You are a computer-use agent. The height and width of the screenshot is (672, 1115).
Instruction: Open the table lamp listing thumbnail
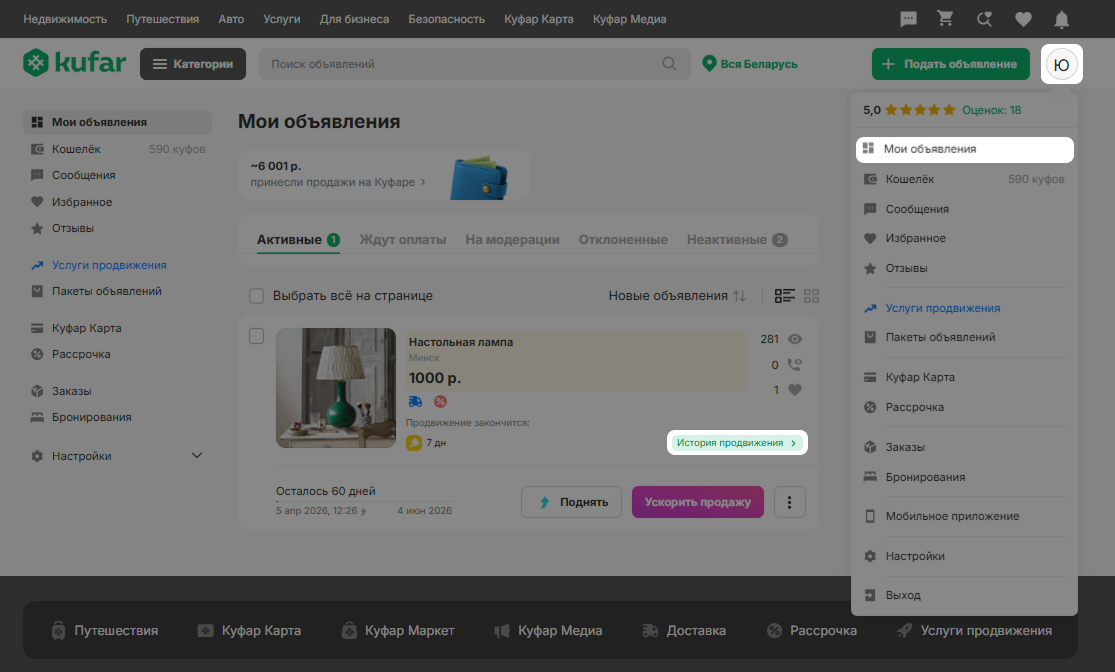(336, 388)
